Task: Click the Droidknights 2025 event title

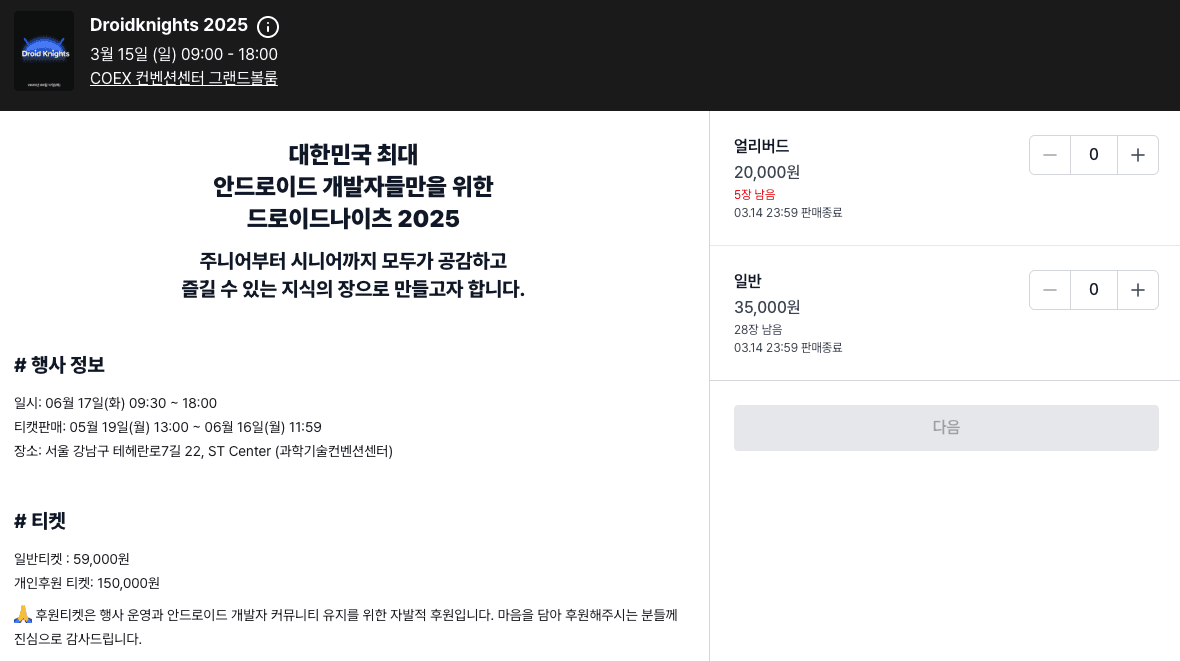Action: [168, 25]
